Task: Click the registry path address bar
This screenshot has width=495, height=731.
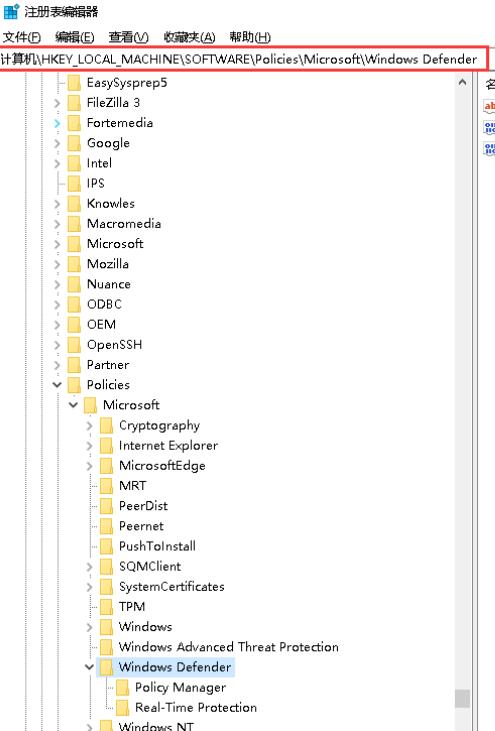Action: click(243, 59)
